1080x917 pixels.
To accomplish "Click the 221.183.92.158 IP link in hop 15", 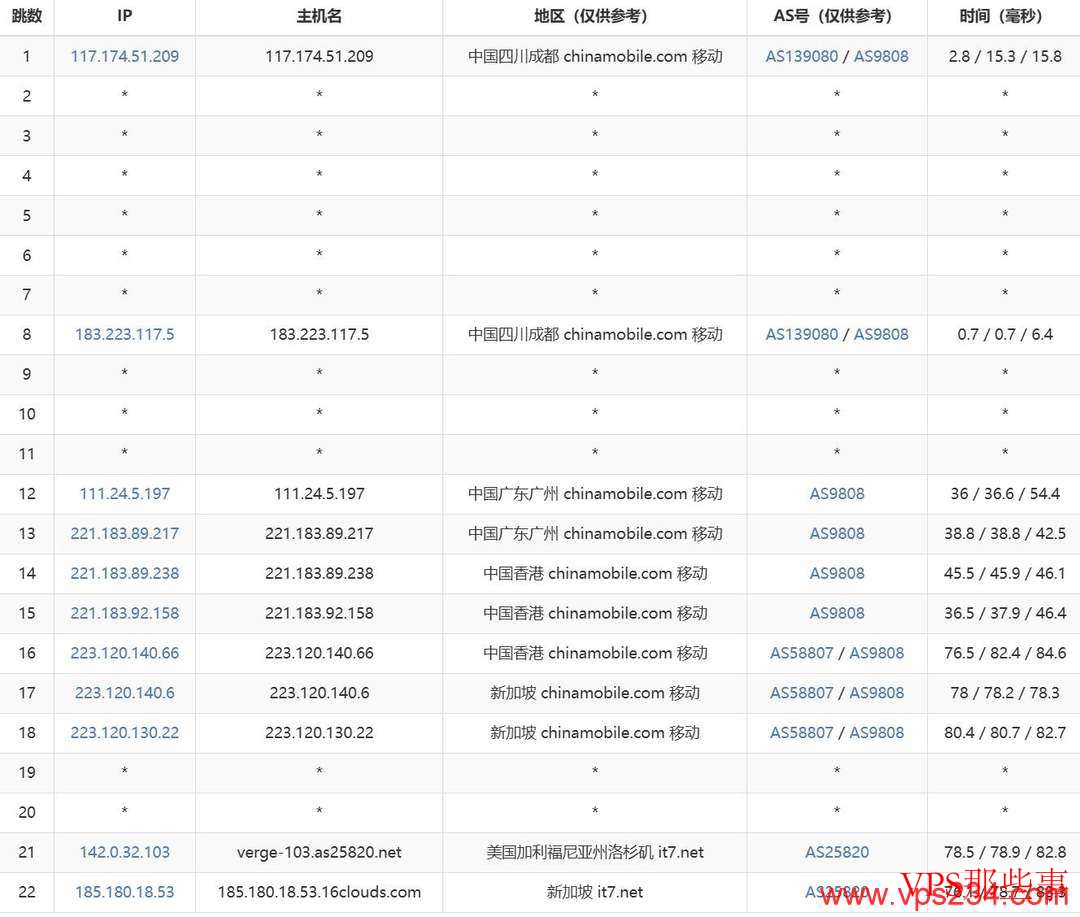I will point(125,614).
